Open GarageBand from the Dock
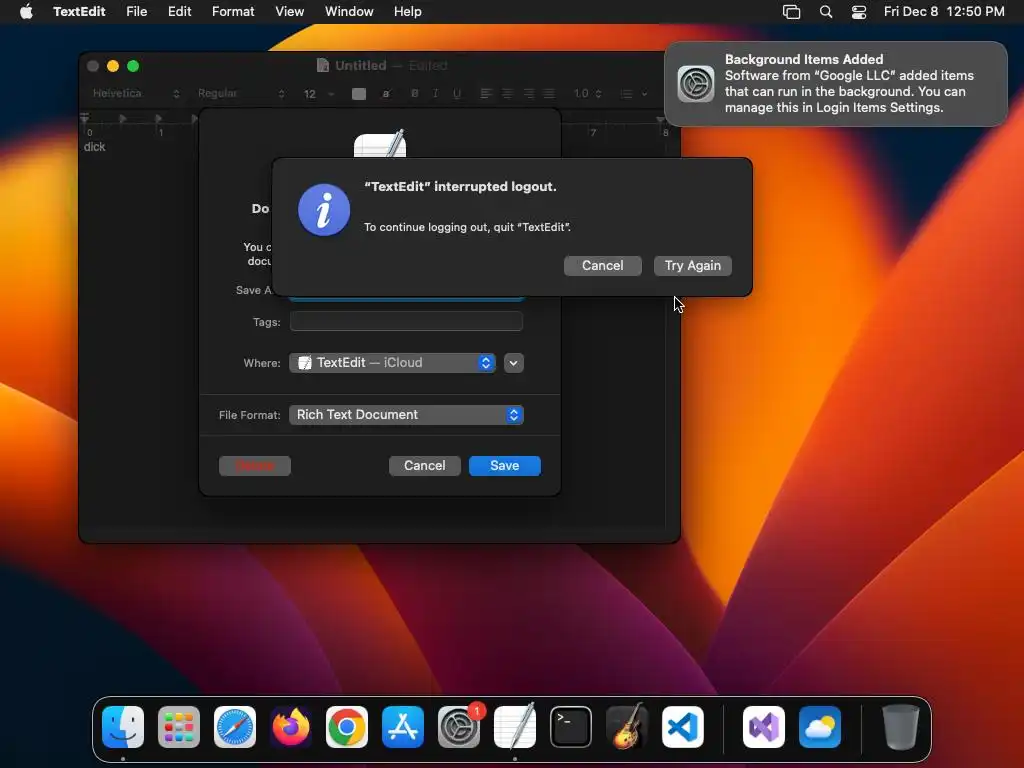 (x=627, y=727)
